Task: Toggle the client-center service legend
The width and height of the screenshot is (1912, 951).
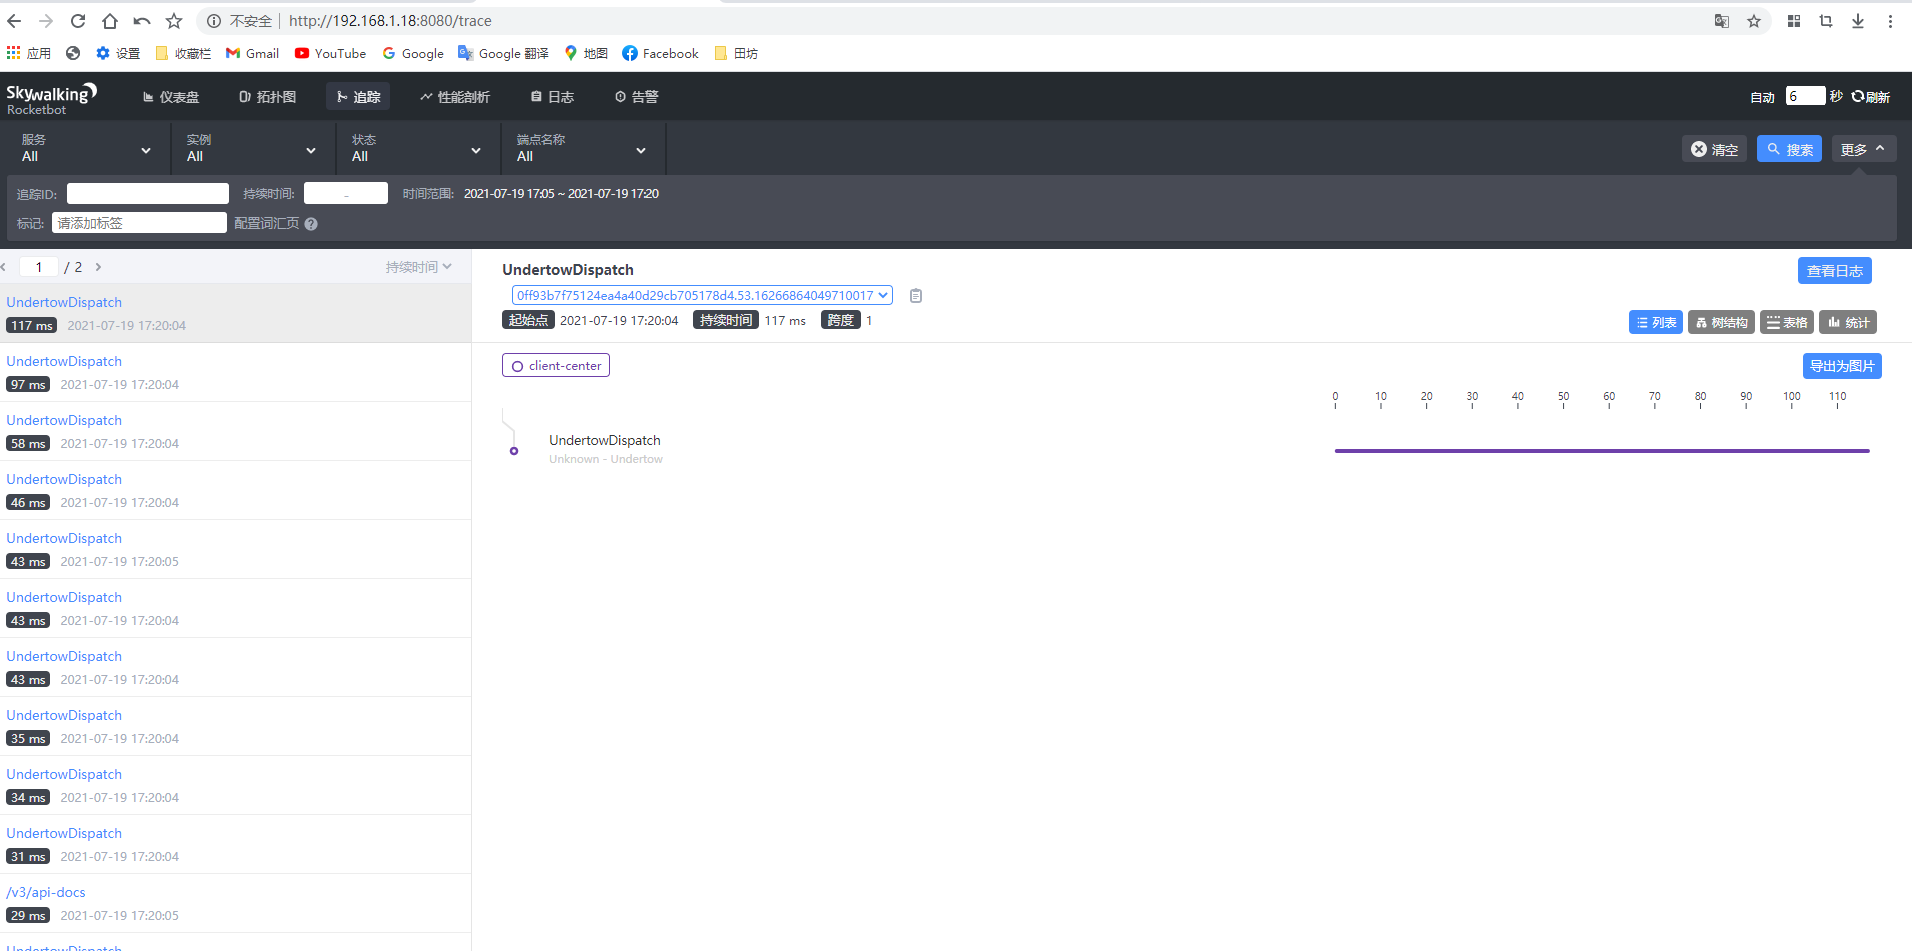Action: click(556, 366)
